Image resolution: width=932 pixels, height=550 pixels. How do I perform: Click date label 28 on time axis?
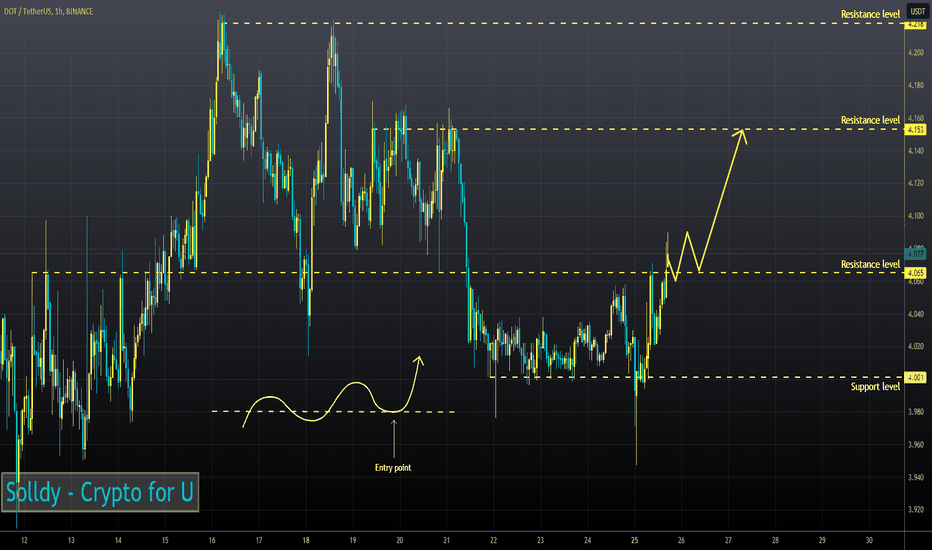775,540
